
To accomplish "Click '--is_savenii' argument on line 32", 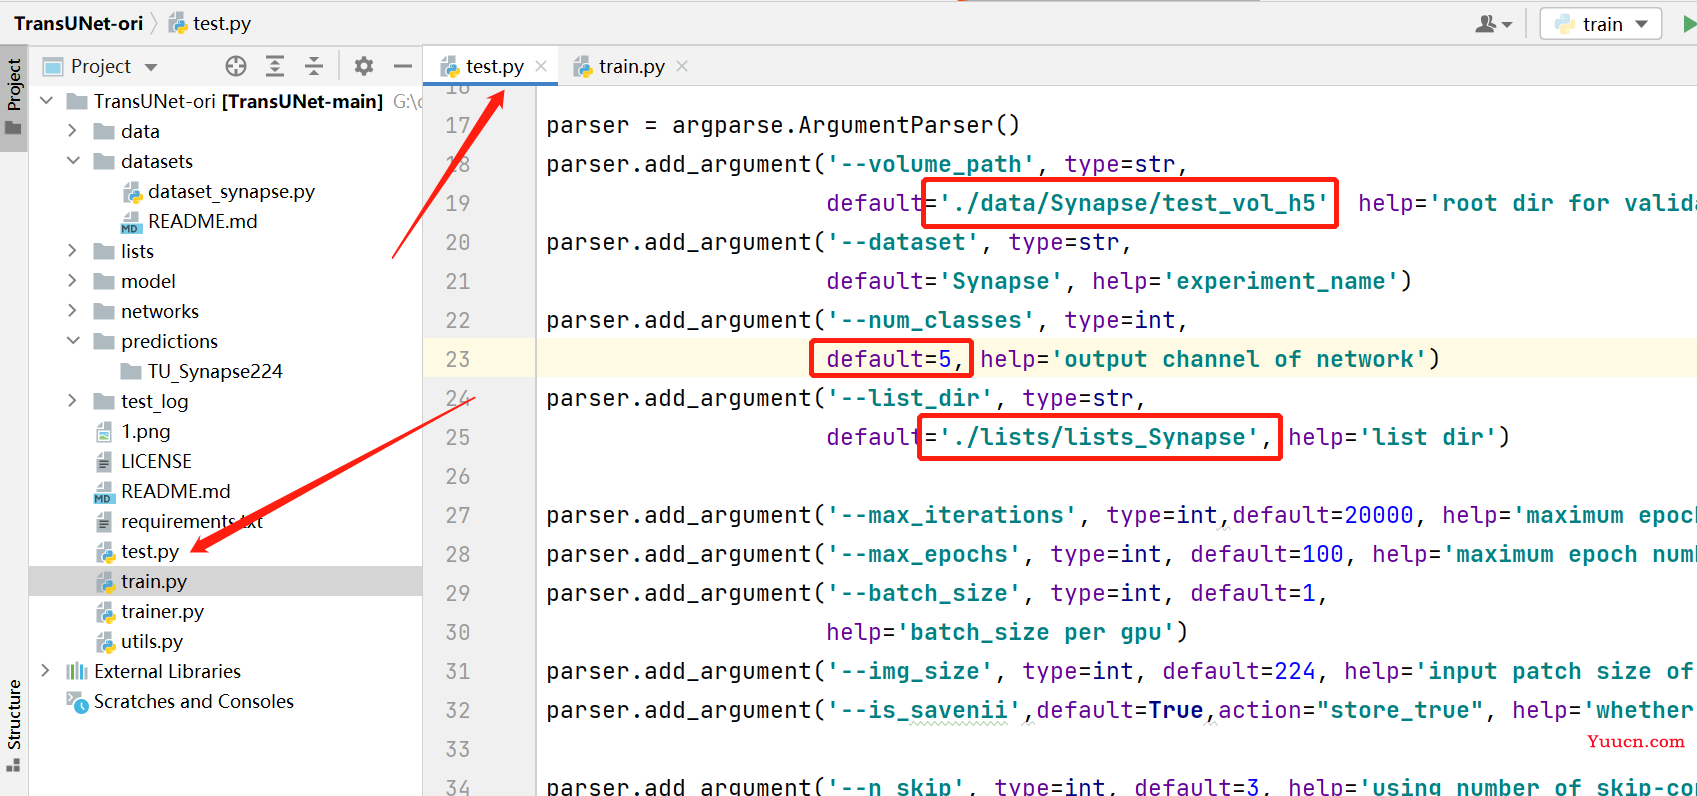I will (x=925, y=710).
